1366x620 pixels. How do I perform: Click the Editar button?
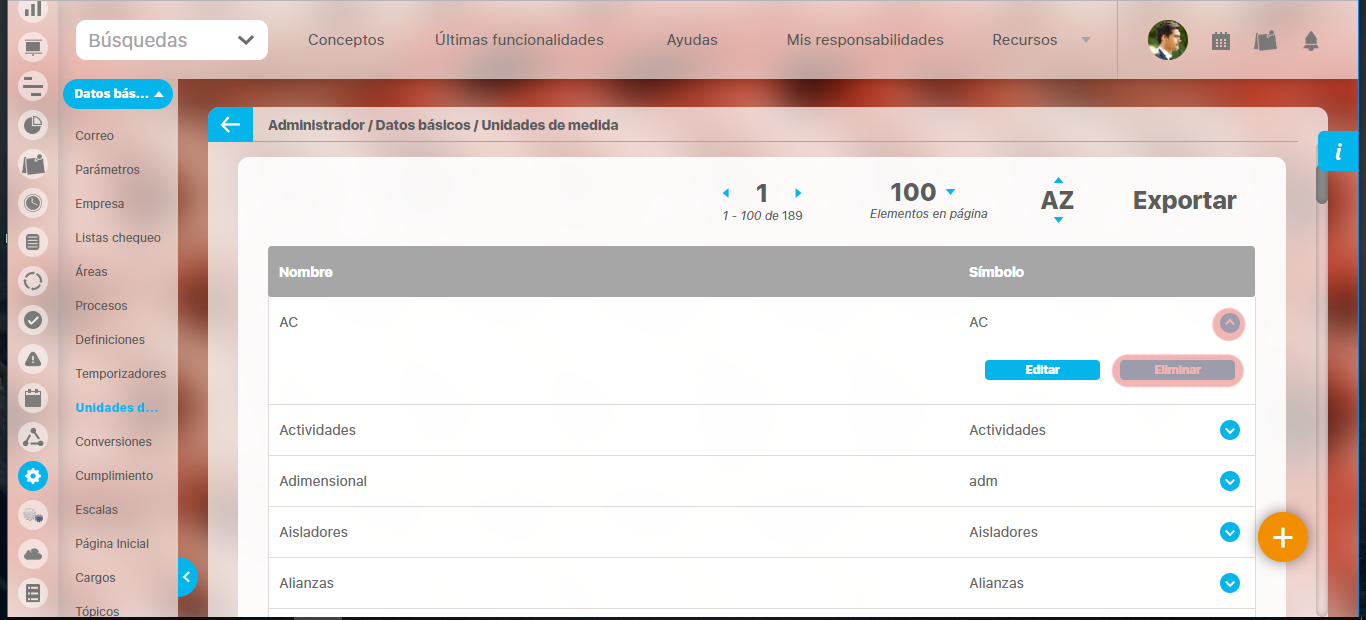[x=1042, y=370]
